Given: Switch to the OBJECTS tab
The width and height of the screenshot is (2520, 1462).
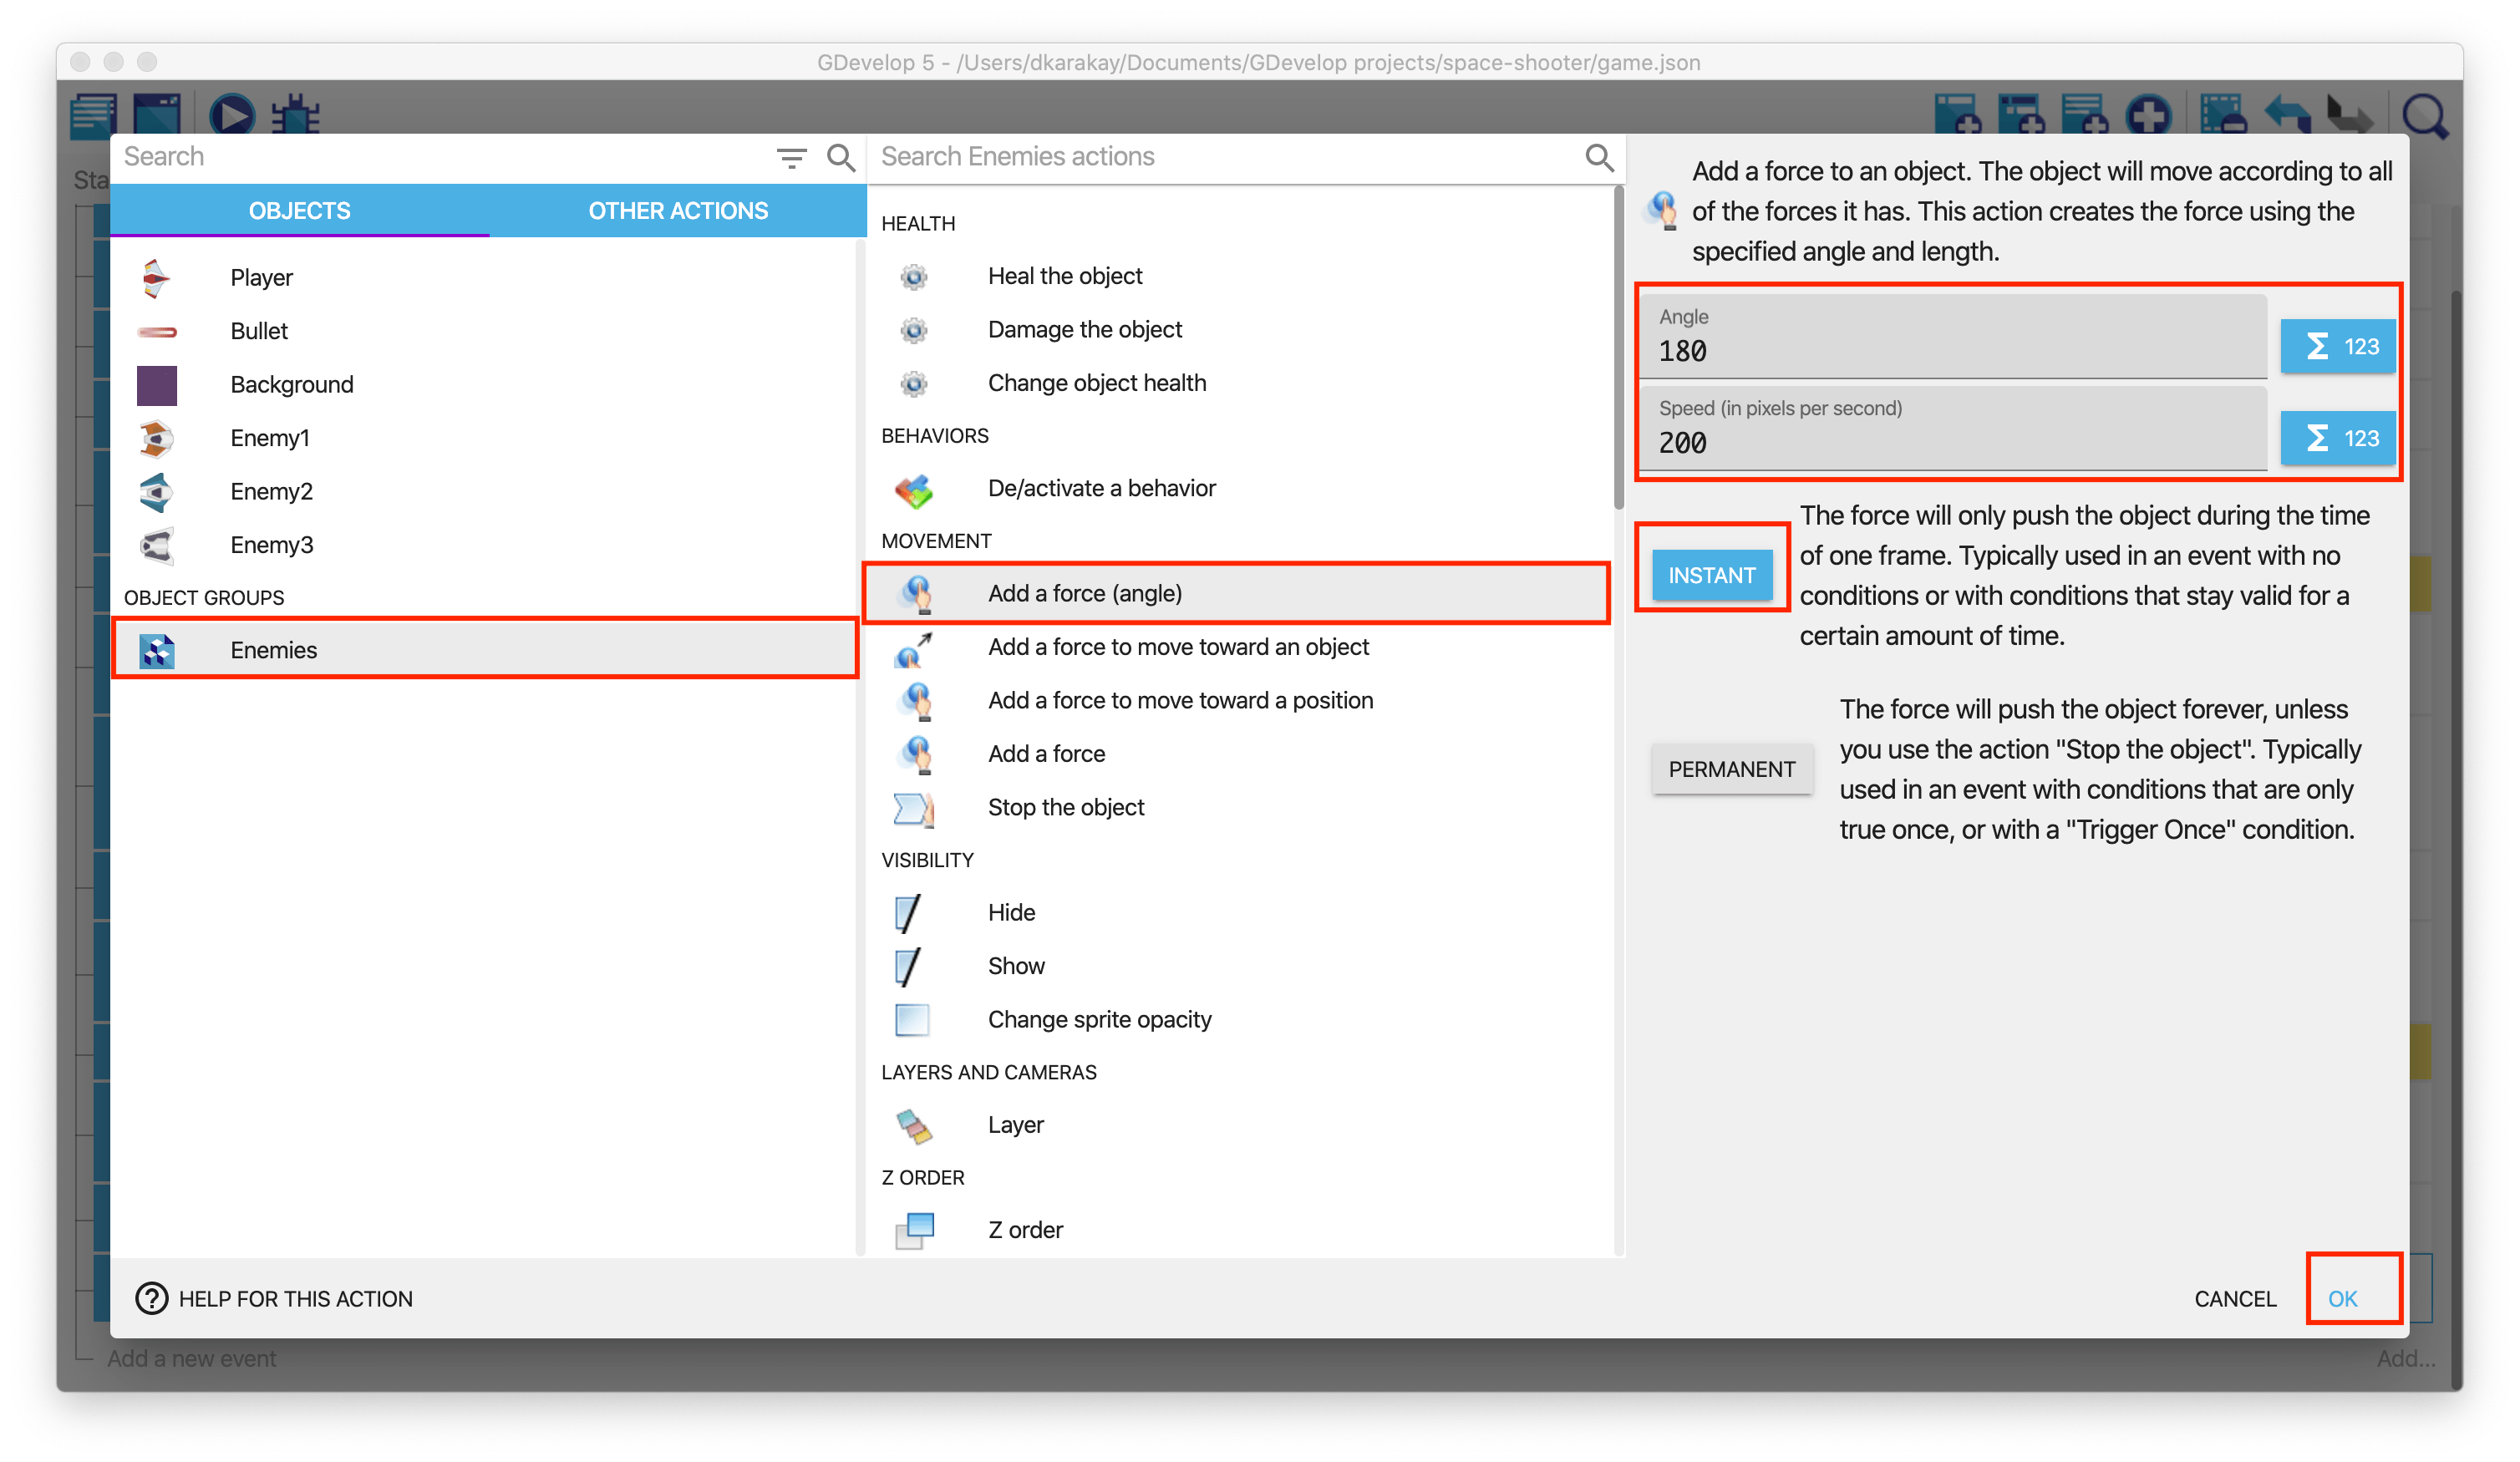Looking at the screenshot, I should pyautogui.click(x=299, y=211).
